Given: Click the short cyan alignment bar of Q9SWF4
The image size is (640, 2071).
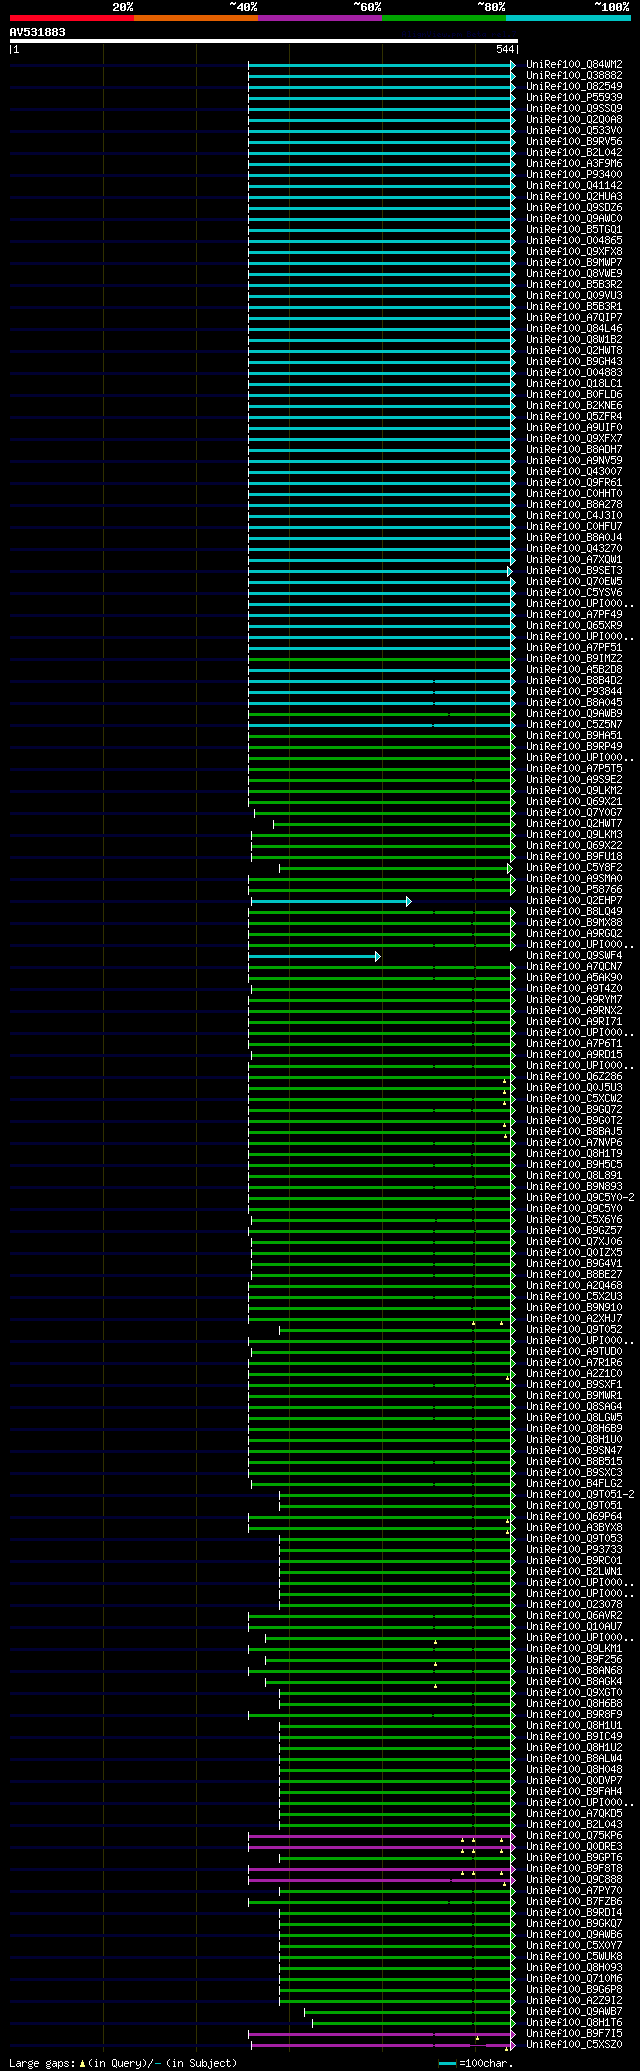Looking at the screenshot, I should 313,956.
